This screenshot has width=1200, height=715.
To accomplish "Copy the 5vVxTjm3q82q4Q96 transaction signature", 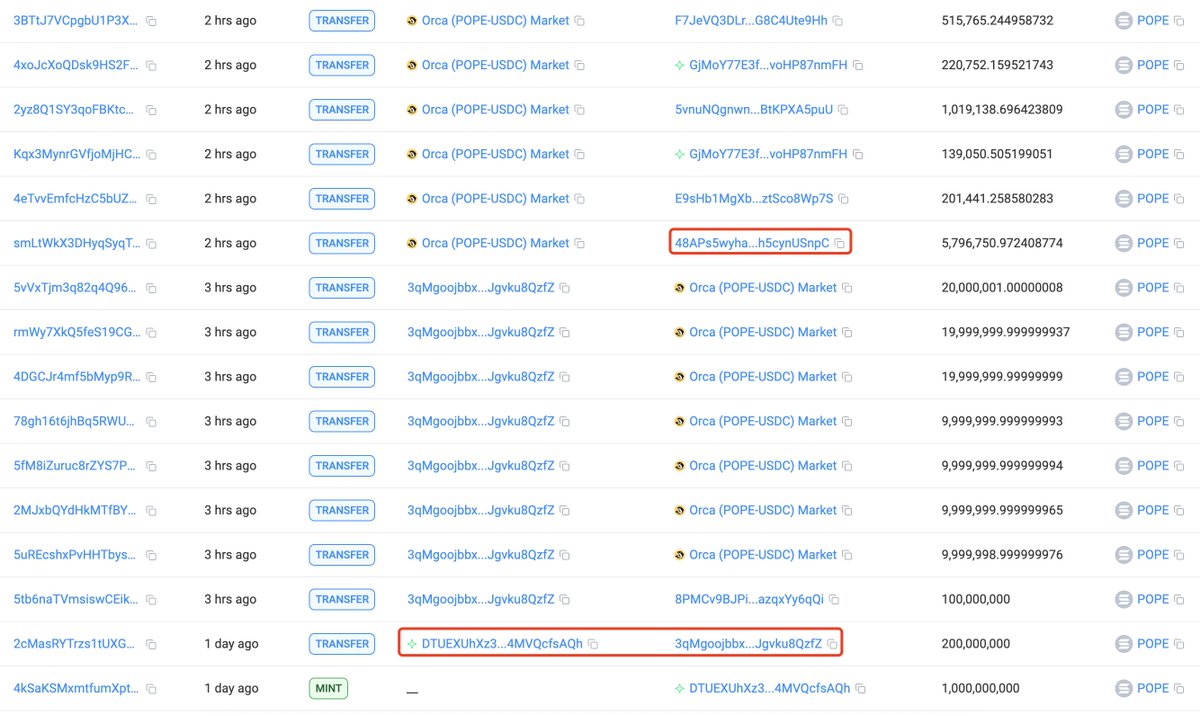I will (151, 288).
